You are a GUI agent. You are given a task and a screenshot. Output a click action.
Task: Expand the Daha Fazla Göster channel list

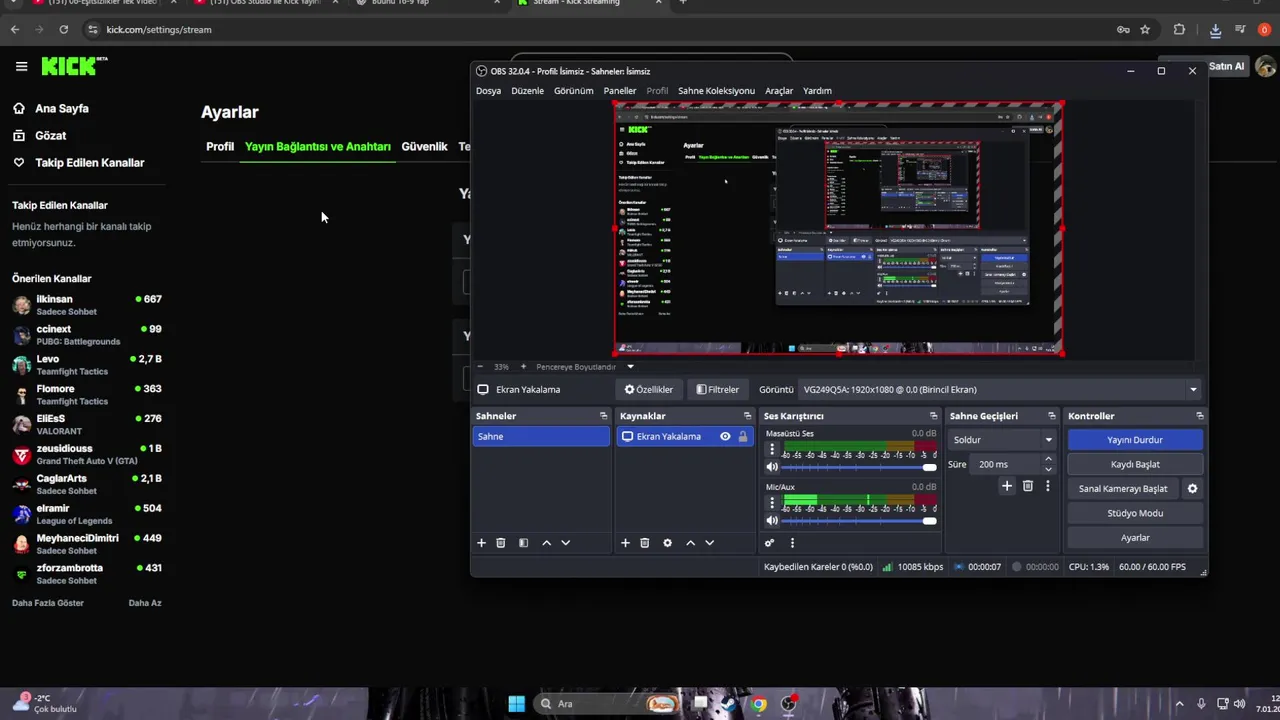click(x=48, y=603)
